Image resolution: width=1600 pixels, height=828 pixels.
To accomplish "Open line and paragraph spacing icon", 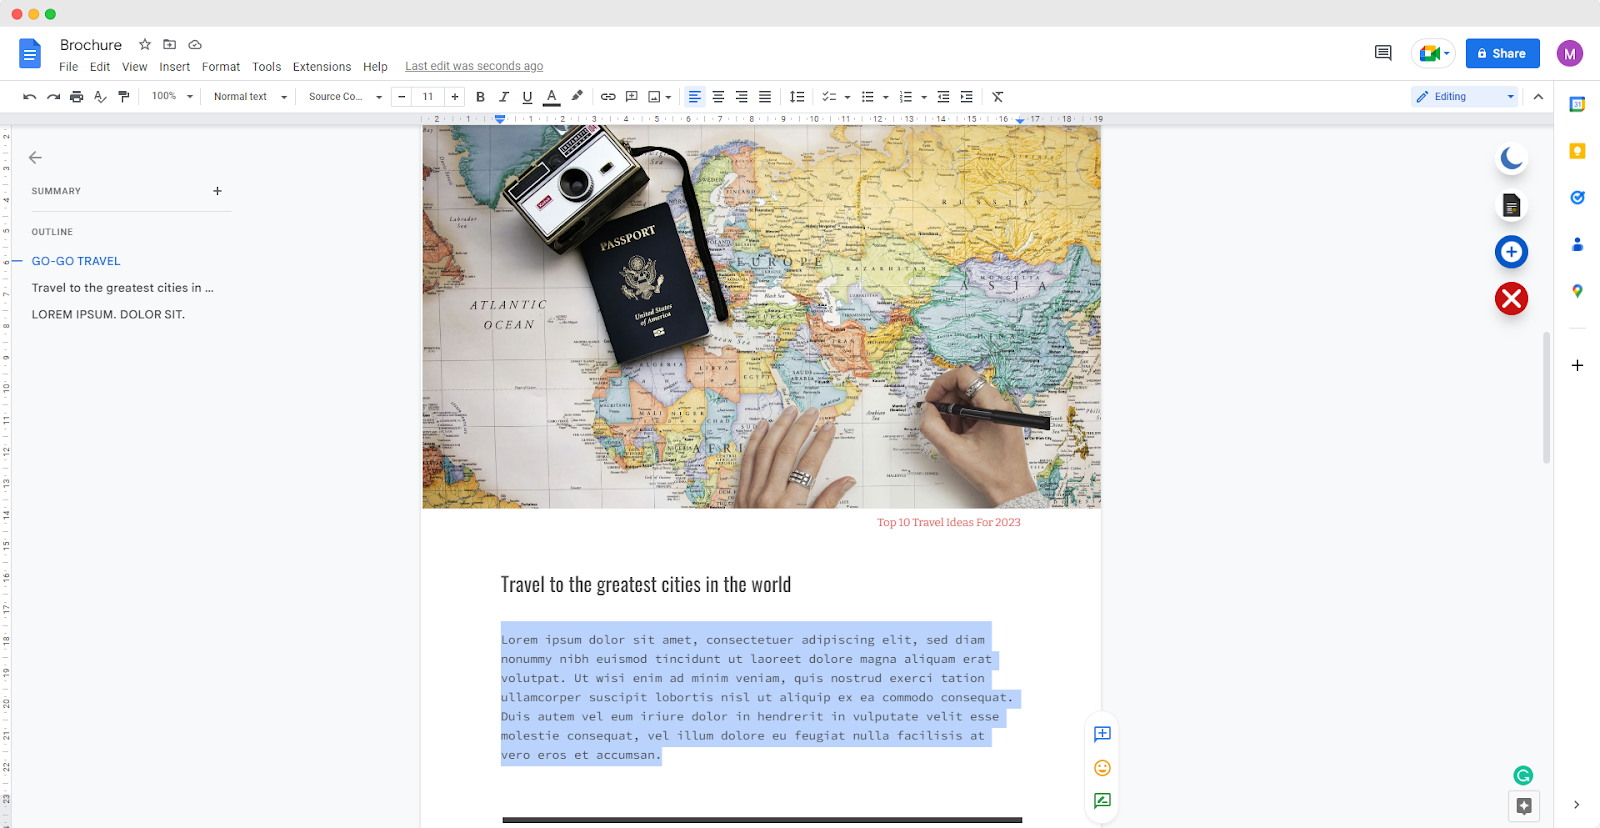I will [797, 97].
